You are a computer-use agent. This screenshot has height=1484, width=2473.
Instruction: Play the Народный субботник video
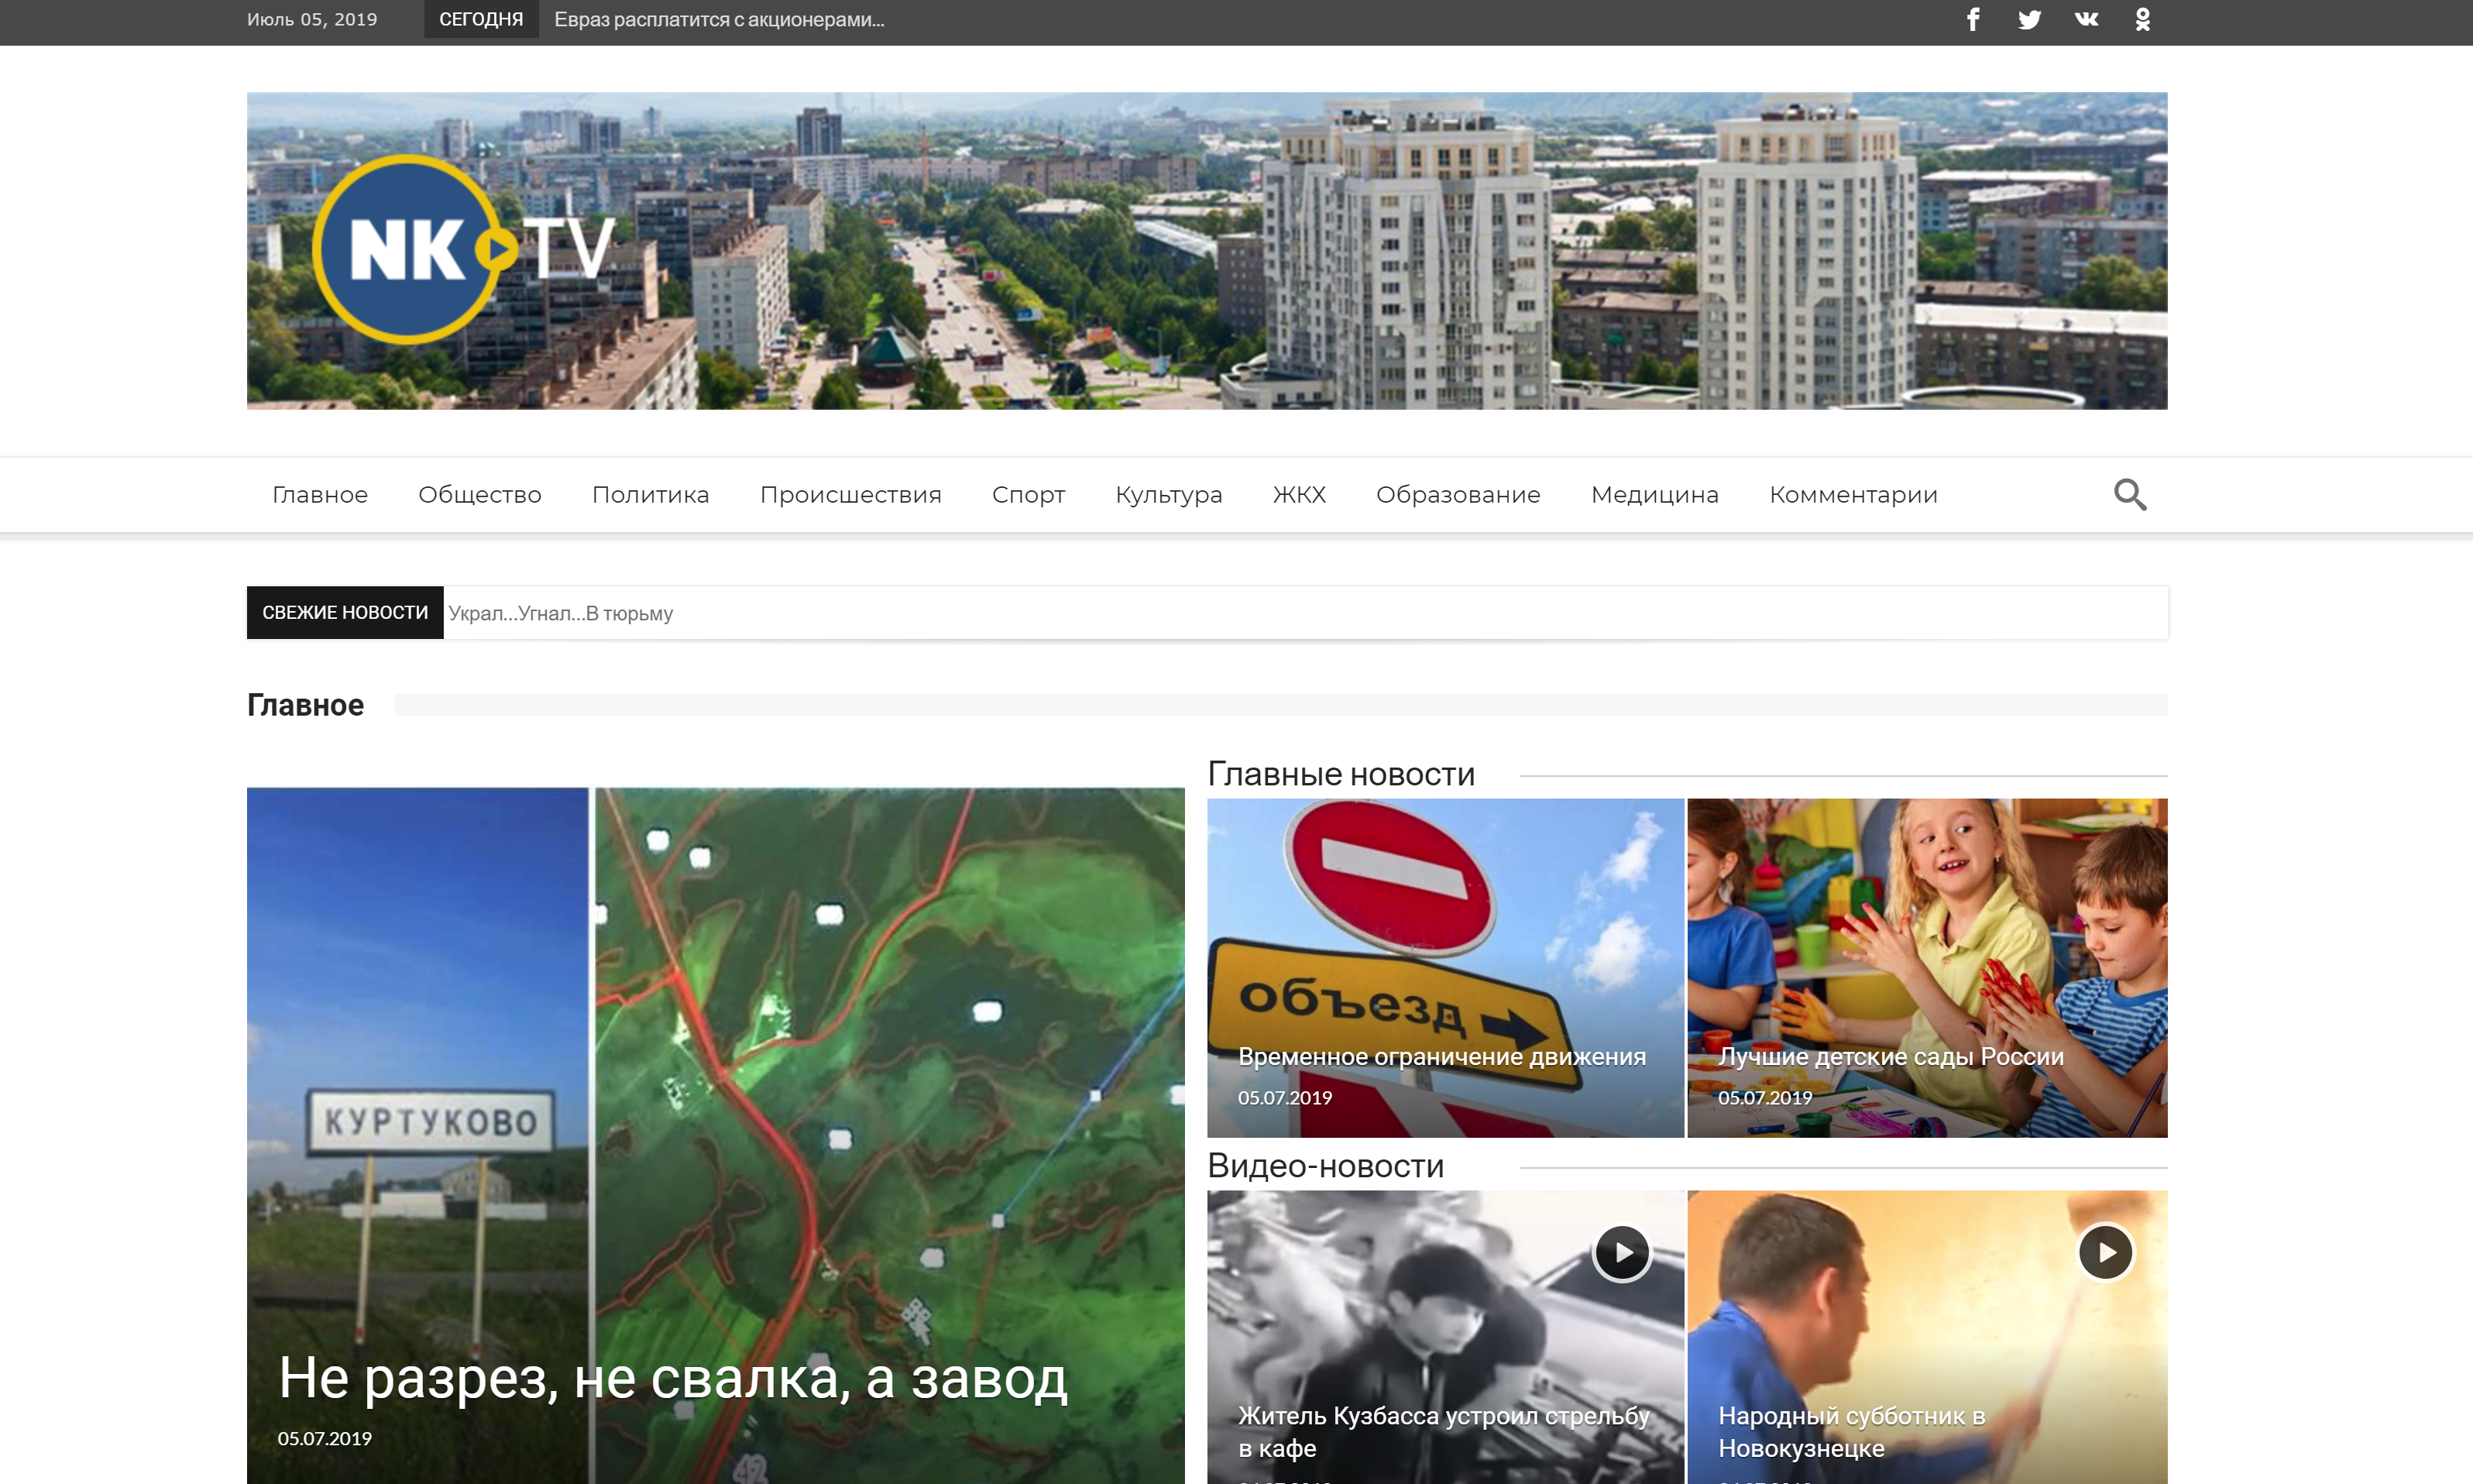coord(2105,1252)
